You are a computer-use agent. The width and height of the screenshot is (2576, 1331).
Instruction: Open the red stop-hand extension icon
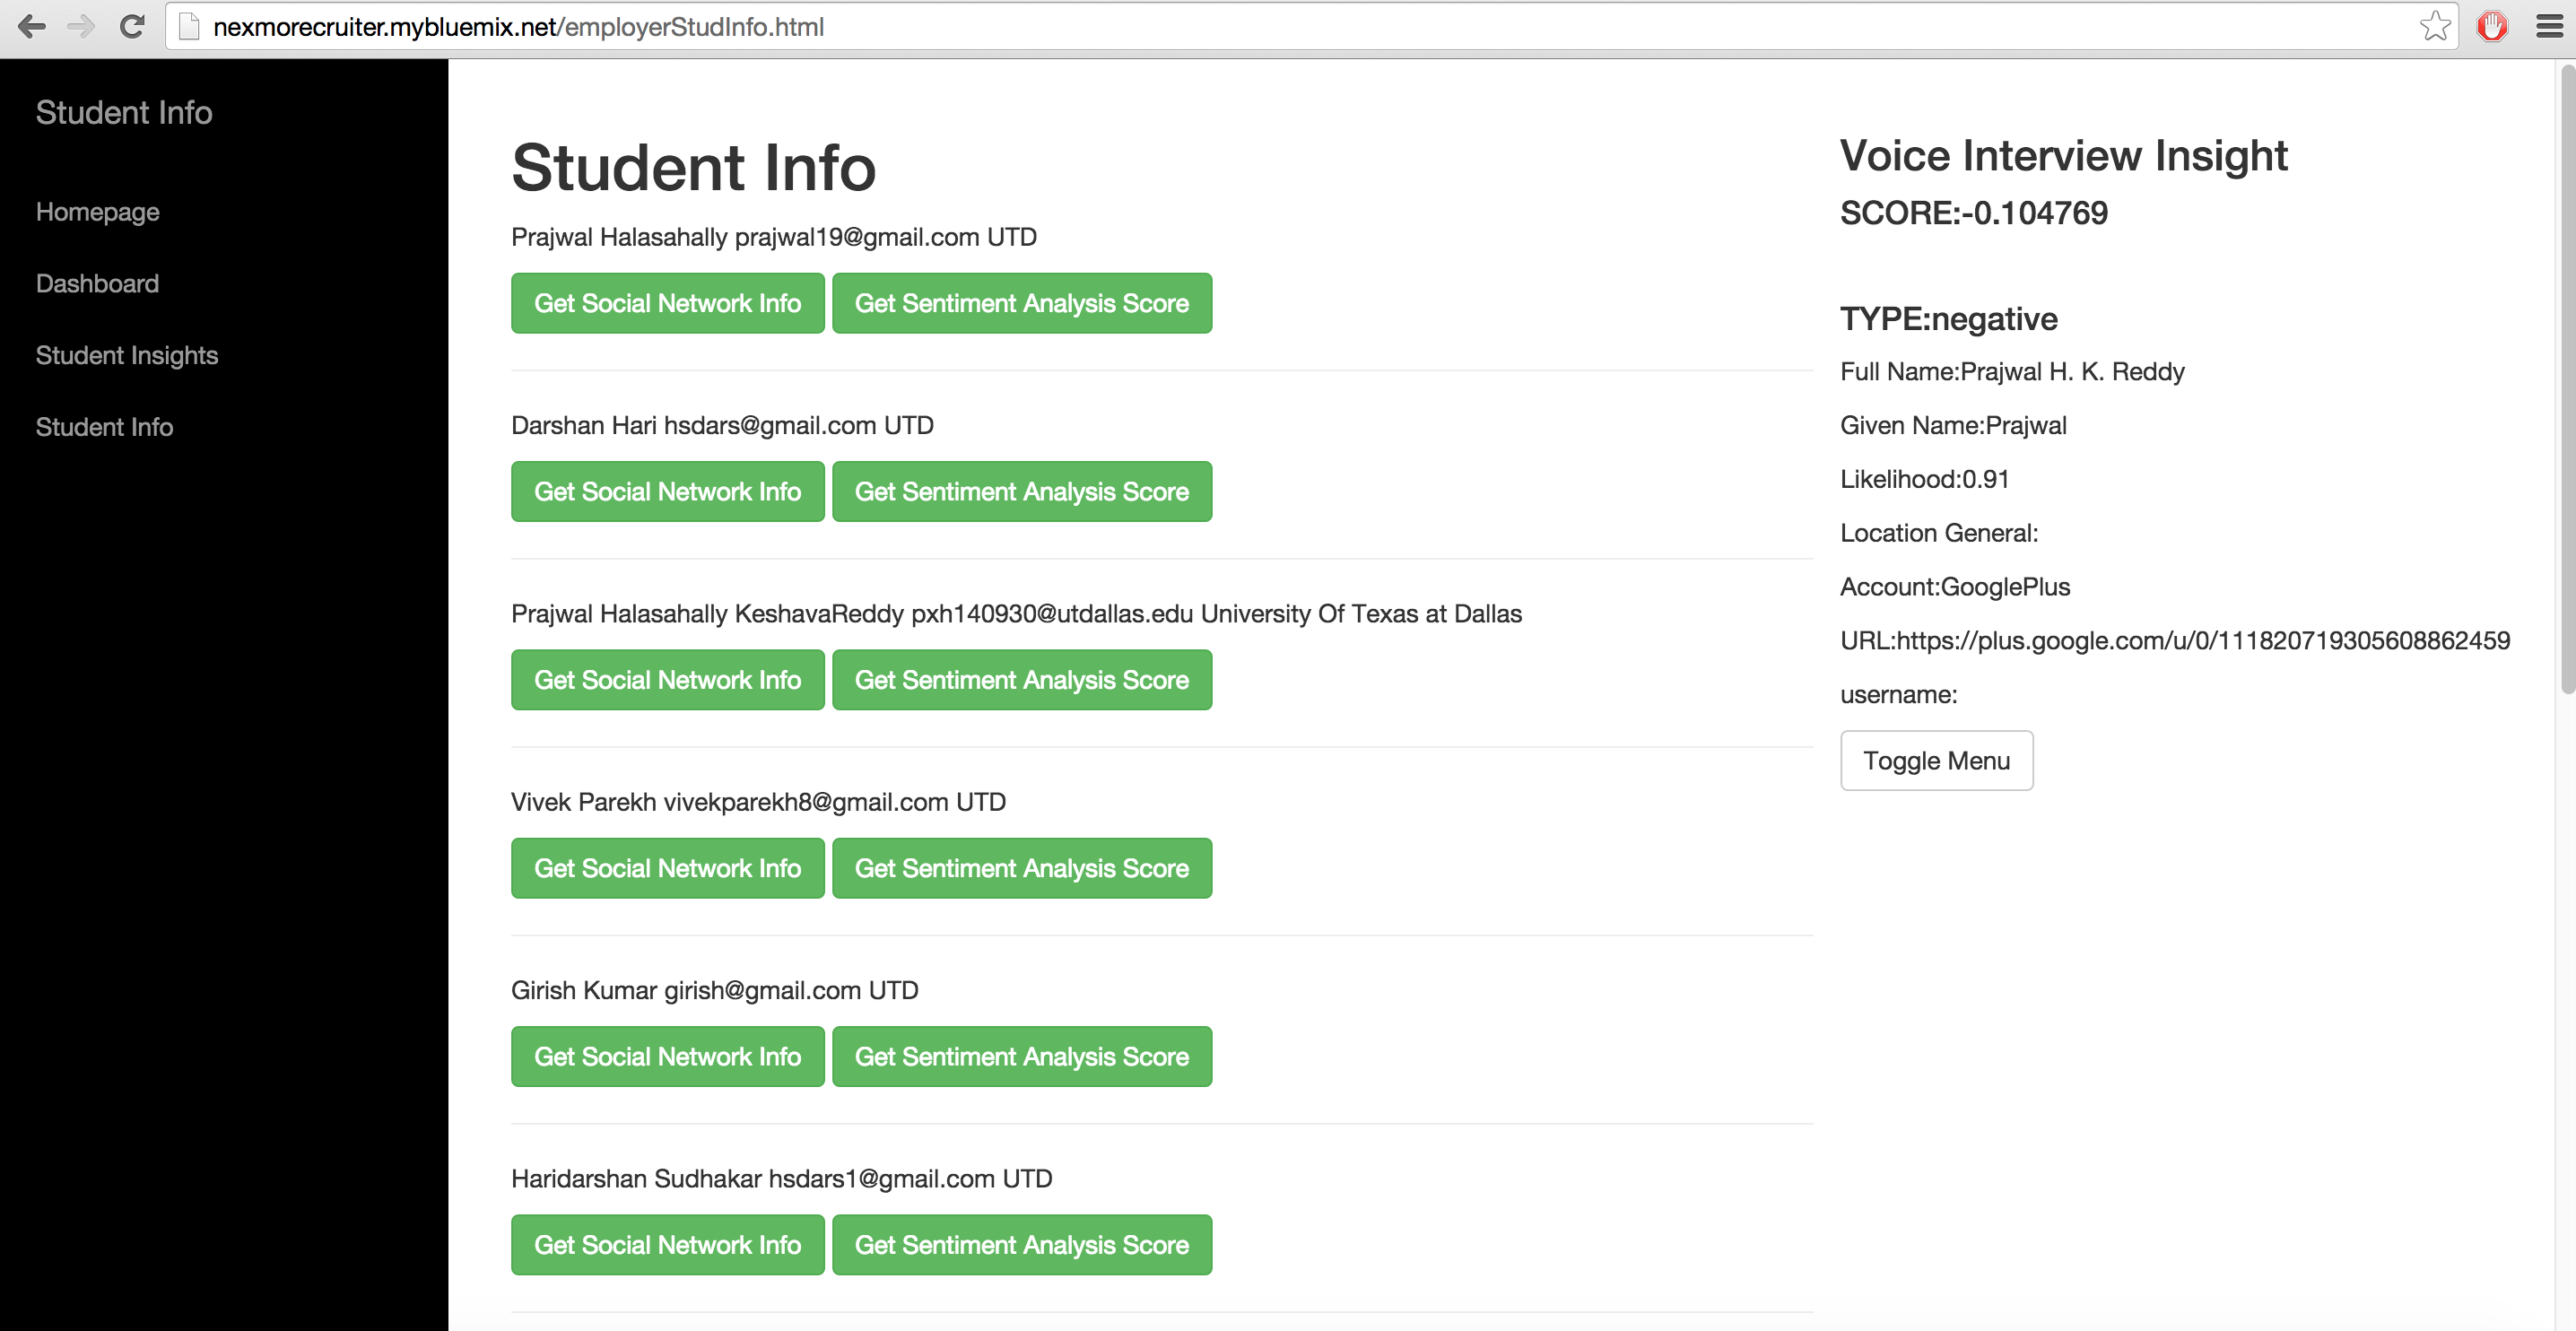click(x=2491, y=27)
